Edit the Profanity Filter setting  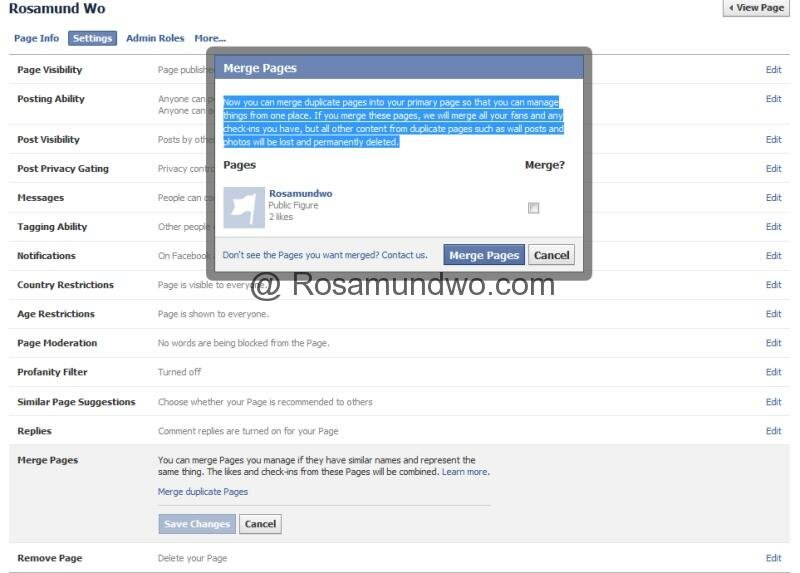point(773,372)
